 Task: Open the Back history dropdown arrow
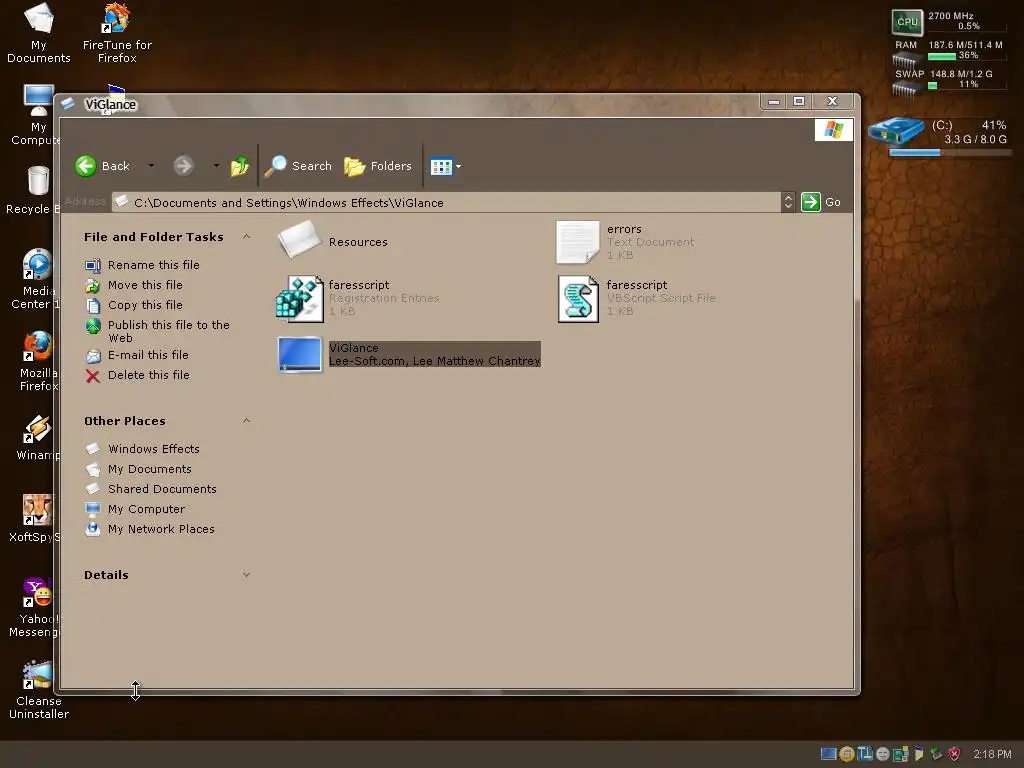151,166
